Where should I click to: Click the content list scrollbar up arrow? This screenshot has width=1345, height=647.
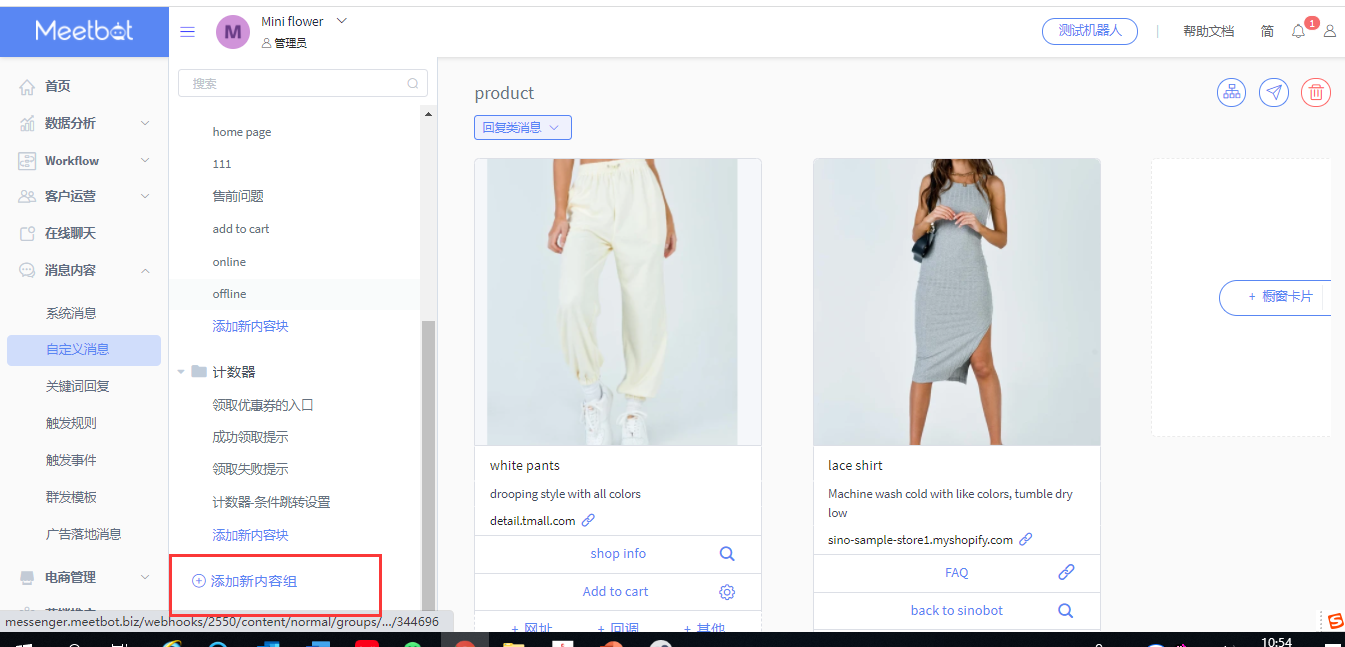click(429, 114)
